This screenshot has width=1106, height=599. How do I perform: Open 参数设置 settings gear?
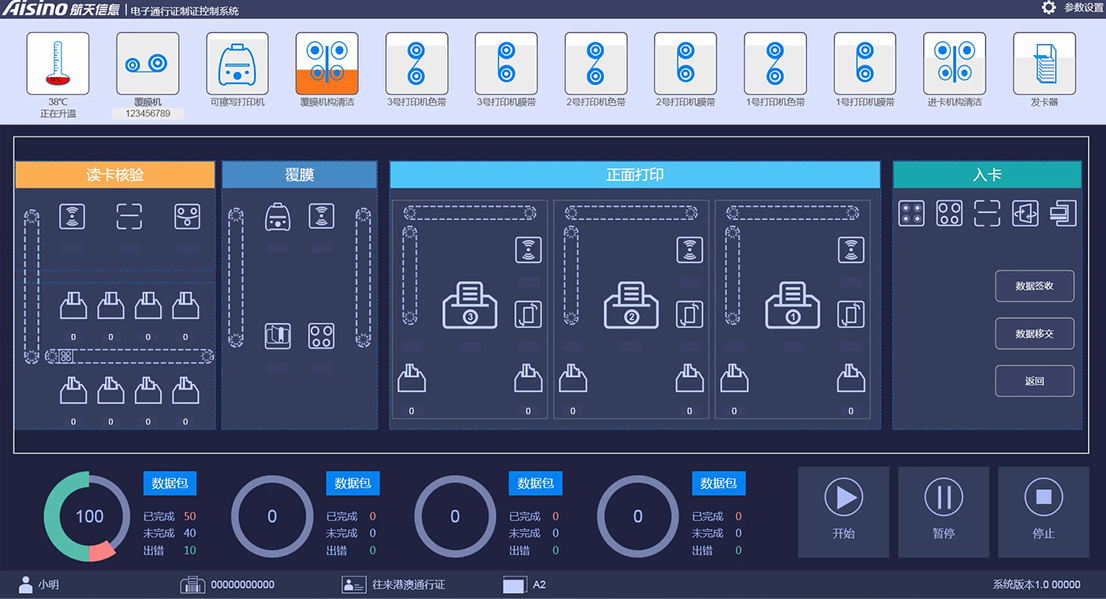(x=1049, y=8)
